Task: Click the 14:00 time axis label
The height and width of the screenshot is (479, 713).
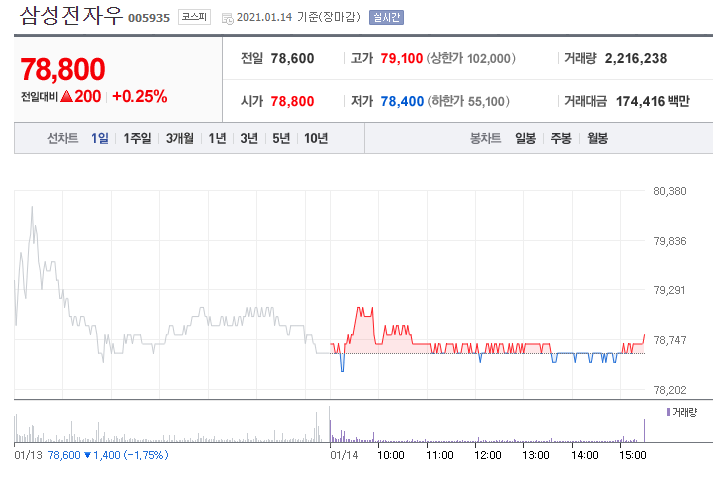Action: (585, 455)
